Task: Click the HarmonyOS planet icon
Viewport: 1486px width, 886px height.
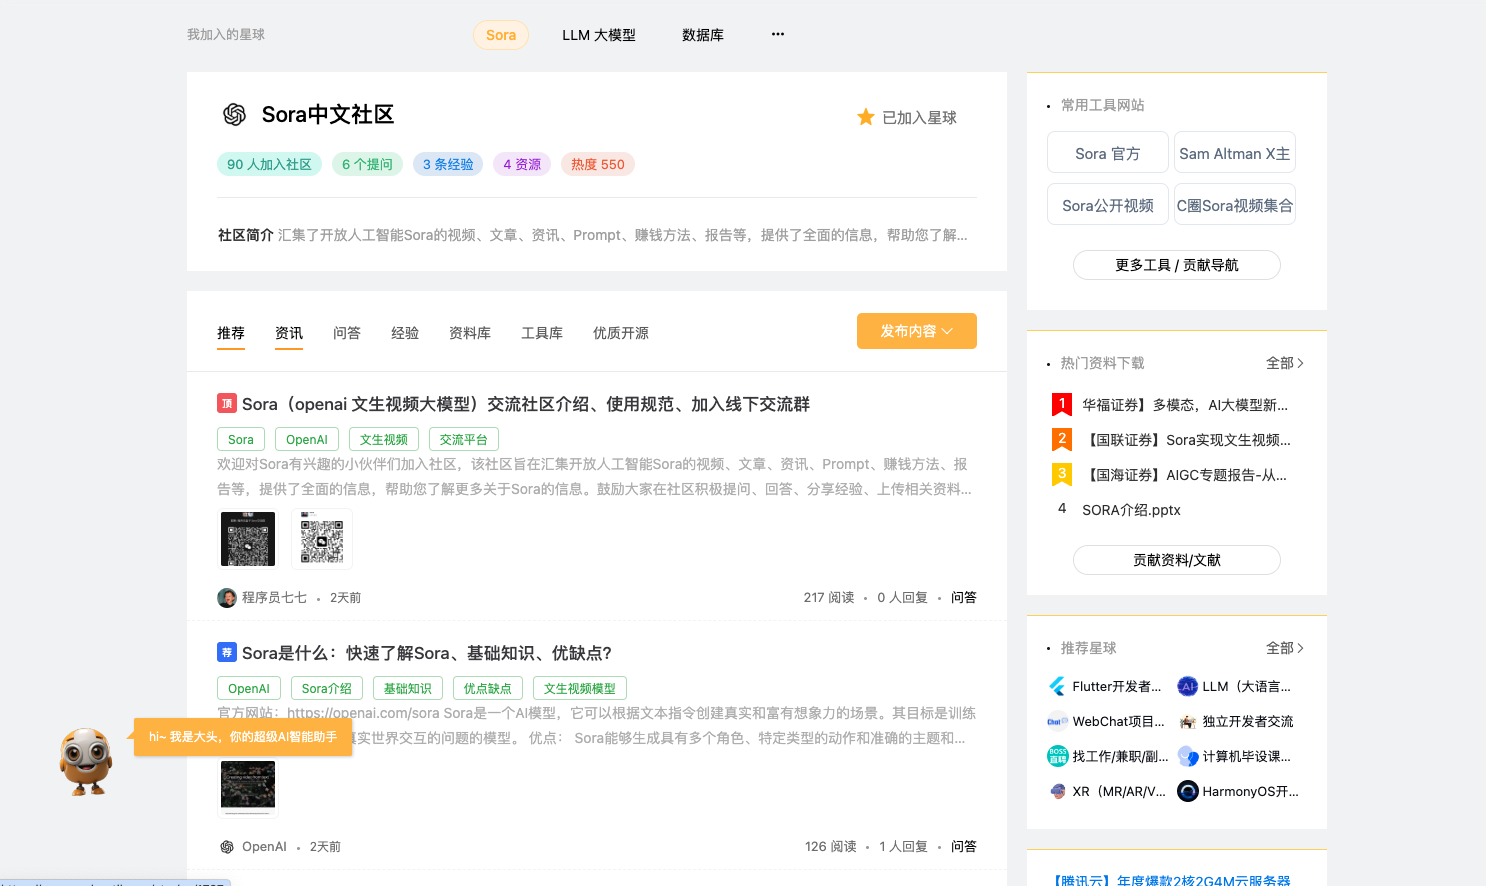Action: coord(1187,791)
